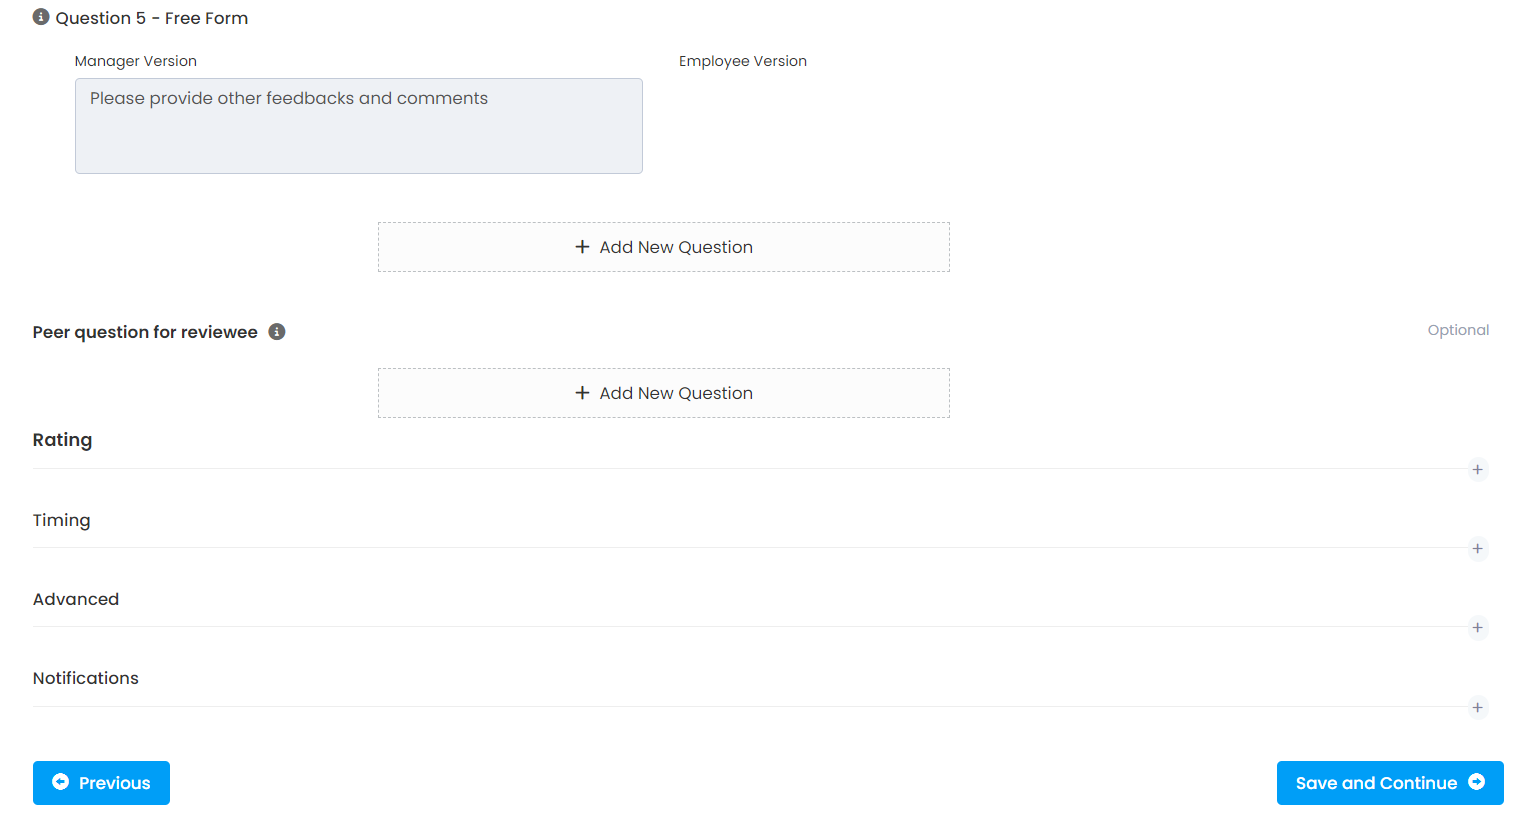This screenshot has height=834, width=1517.
Task: Select the Notifications section heading
Action: click(86, 678)
